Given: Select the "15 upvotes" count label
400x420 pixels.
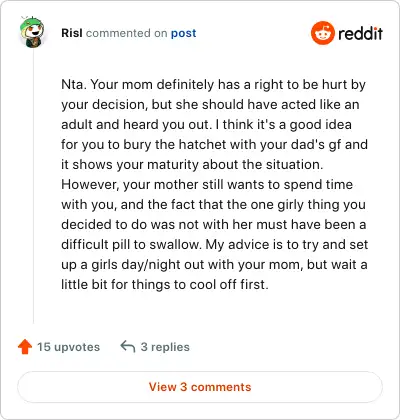Looking at the screenshot, I should tap(68, 347).
